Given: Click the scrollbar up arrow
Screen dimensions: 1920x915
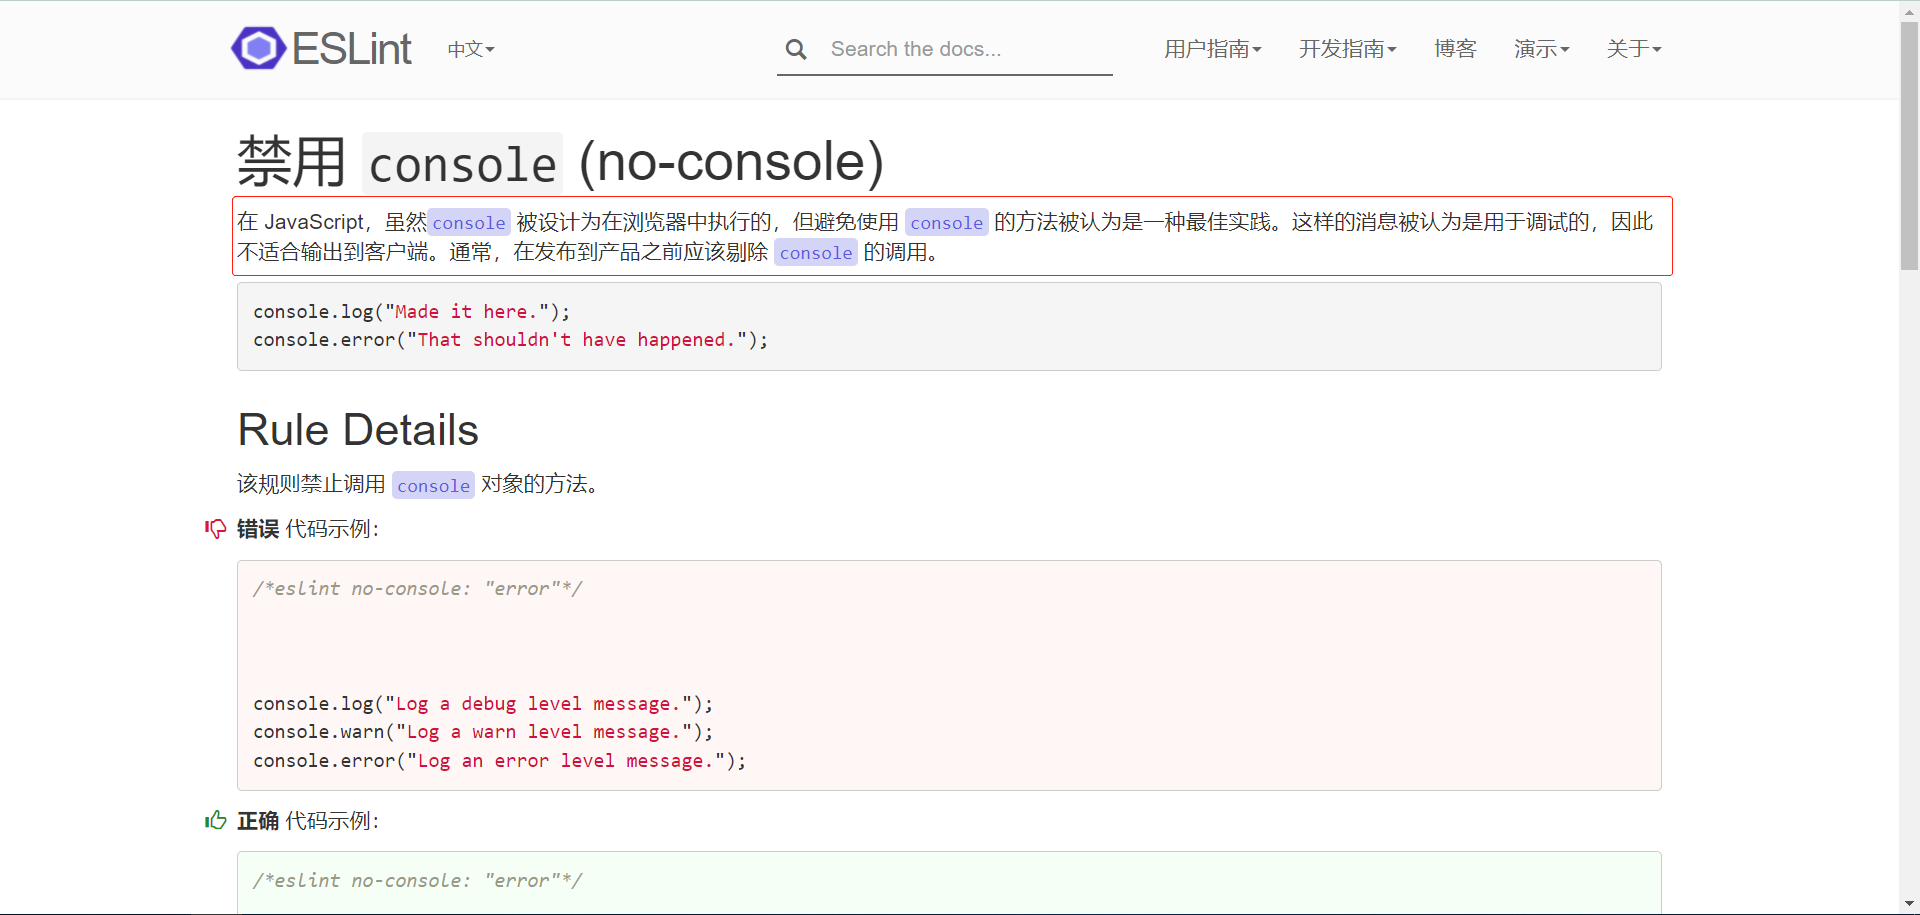Looking at the screenshot, I should (x=1909, y=9).
